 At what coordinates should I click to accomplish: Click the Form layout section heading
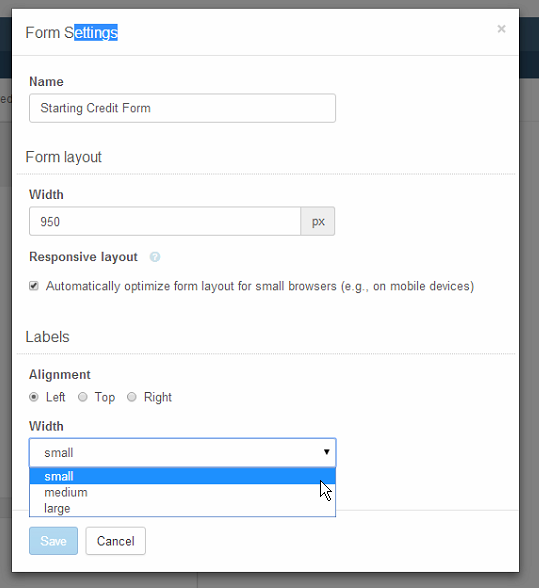63,157
